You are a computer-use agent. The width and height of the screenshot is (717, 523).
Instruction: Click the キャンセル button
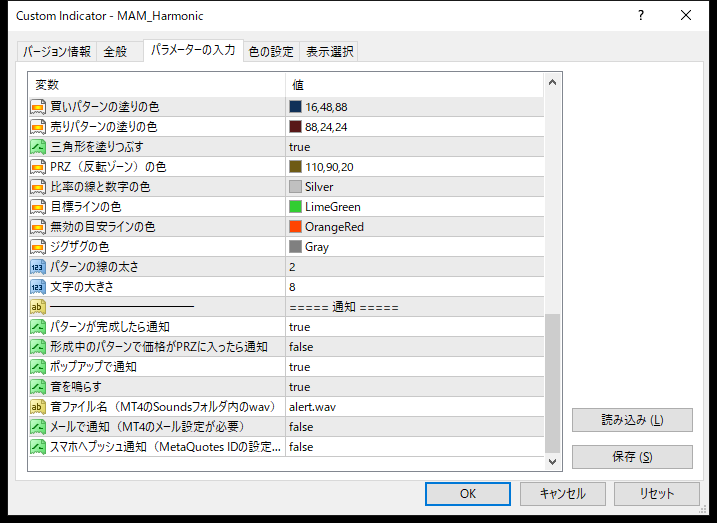click(x=562, y=494)
